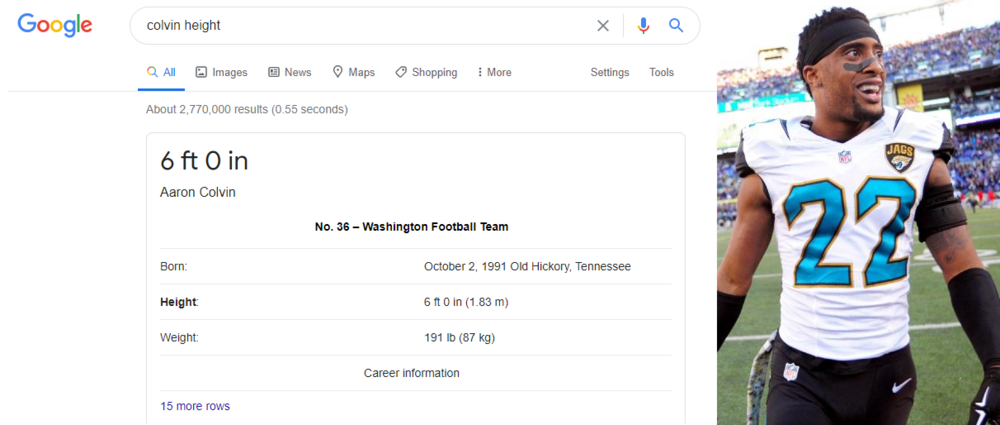
Task: Click the Shopping tag icon
Action: coord(401,72)
